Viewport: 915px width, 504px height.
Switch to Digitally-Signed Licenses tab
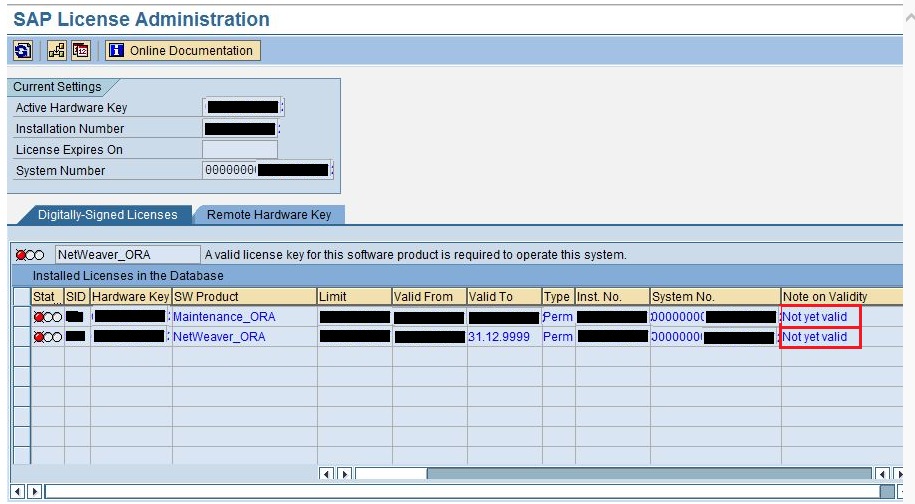tap(107, 215)
